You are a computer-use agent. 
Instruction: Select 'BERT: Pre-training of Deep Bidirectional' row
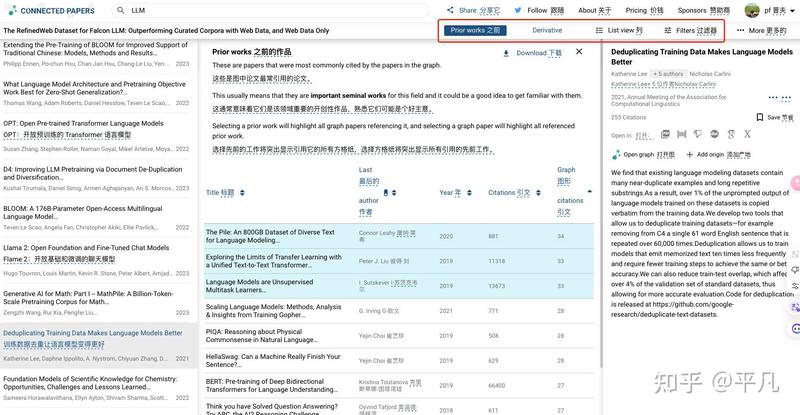(x=399, y=385)
